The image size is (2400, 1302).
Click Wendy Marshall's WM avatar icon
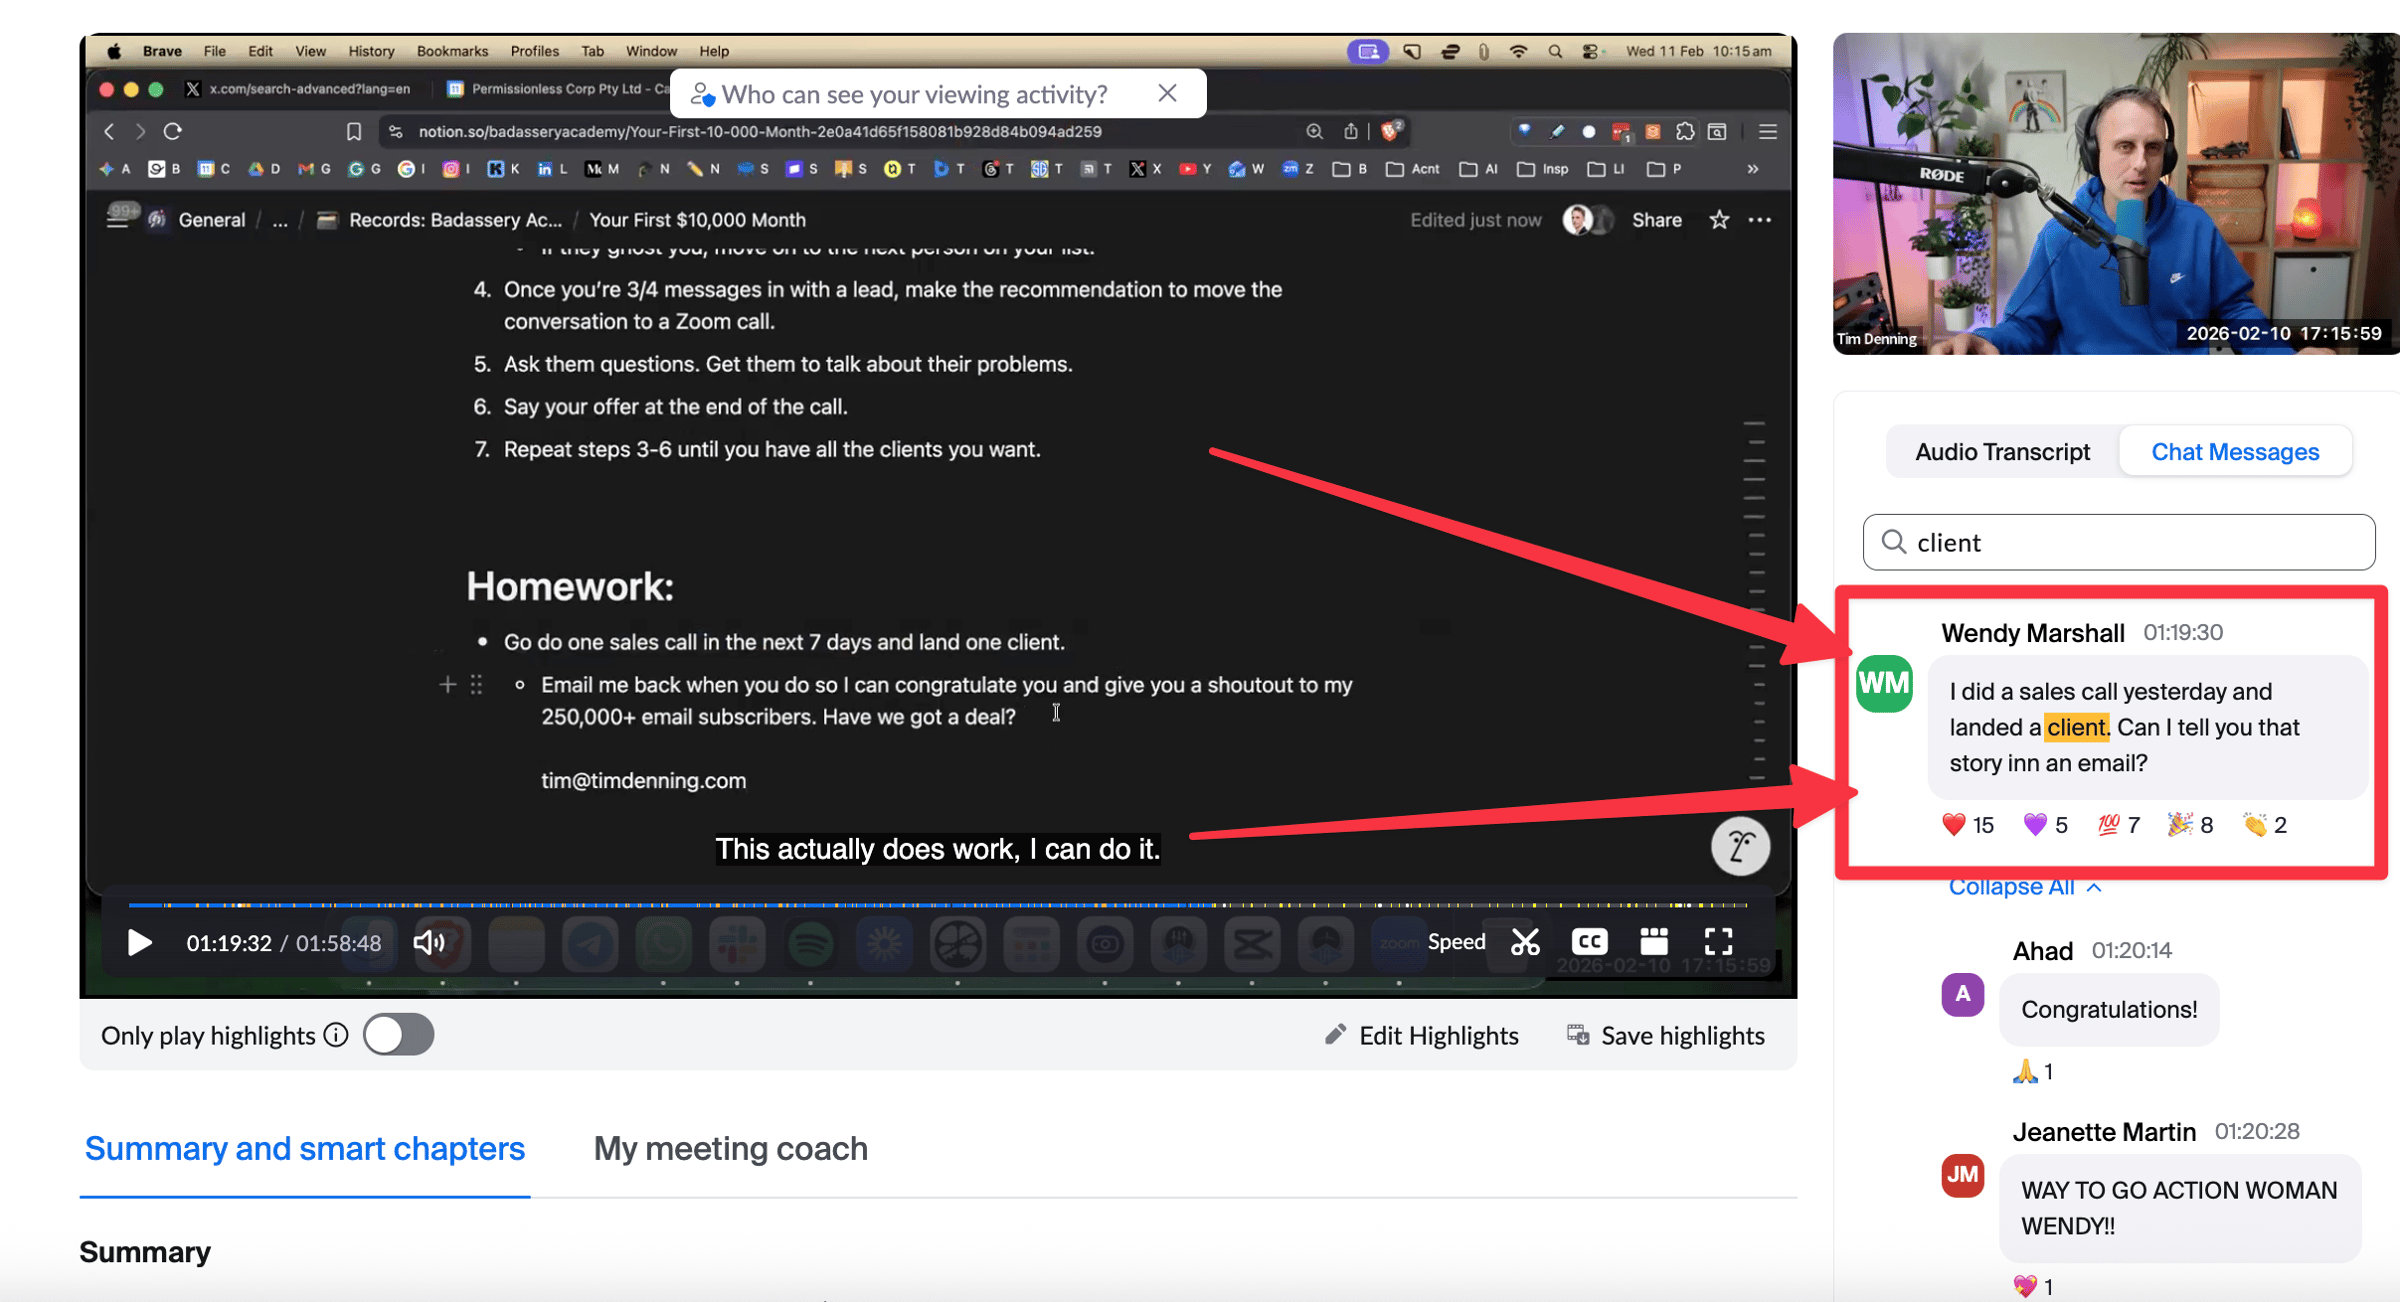point(1884,683)
